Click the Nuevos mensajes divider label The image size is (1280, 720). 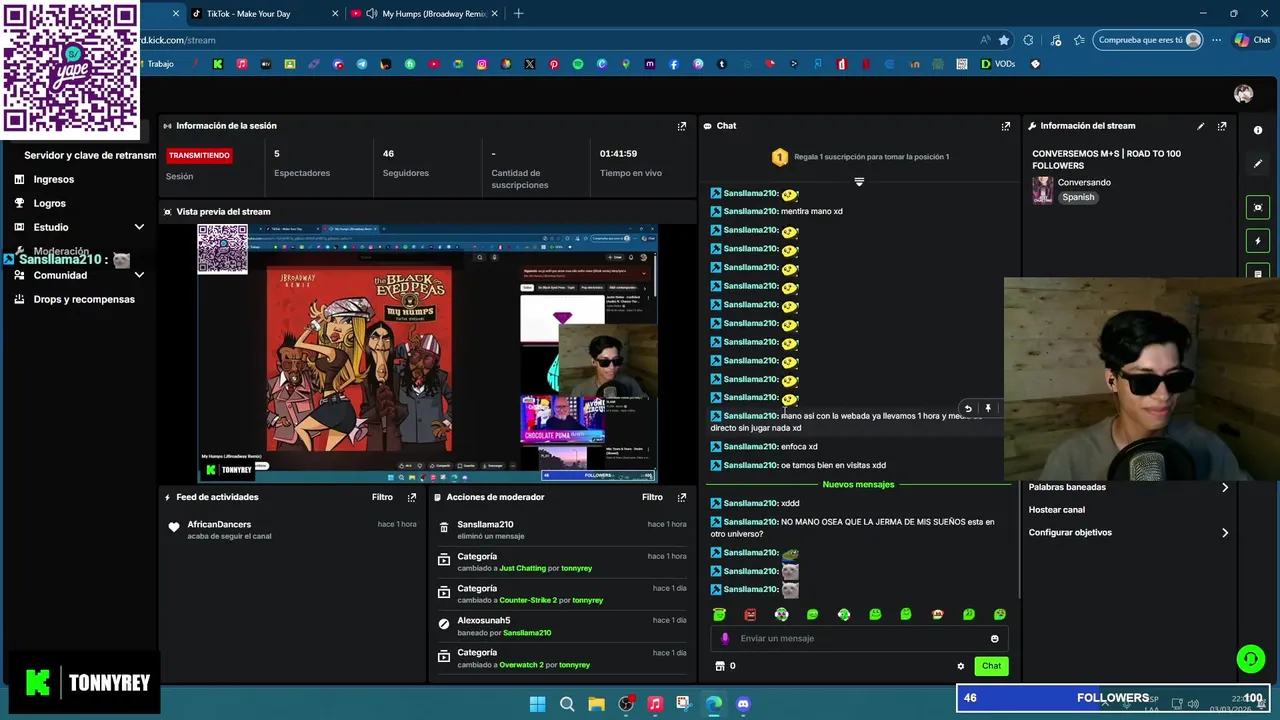point(858,484)
